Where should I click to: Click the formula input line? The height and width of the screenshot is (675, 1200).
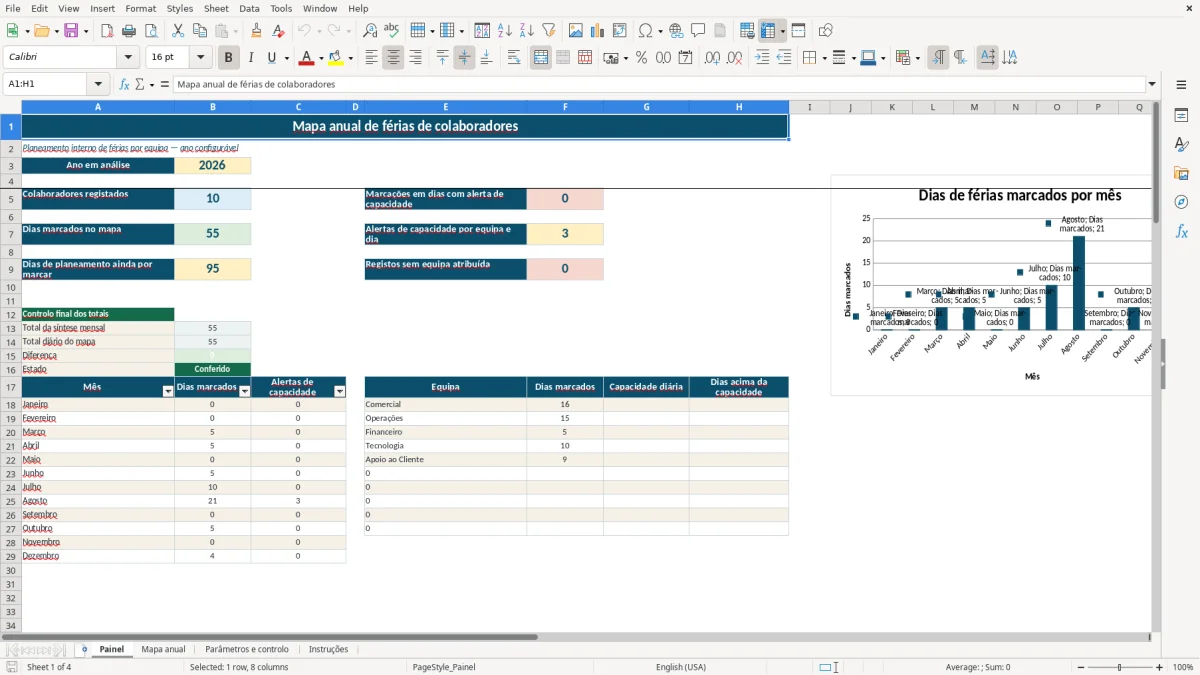(x=659, y=84)
